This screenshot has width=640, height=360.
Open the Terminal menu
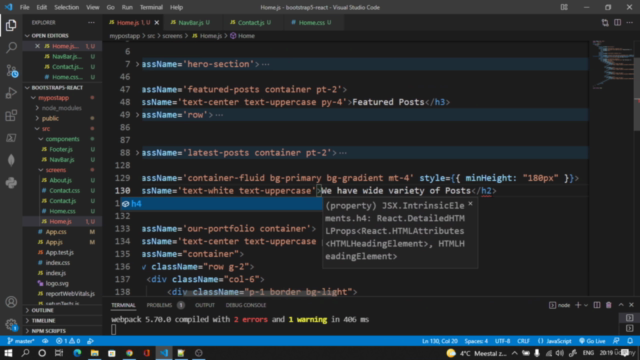pos(151,7)
